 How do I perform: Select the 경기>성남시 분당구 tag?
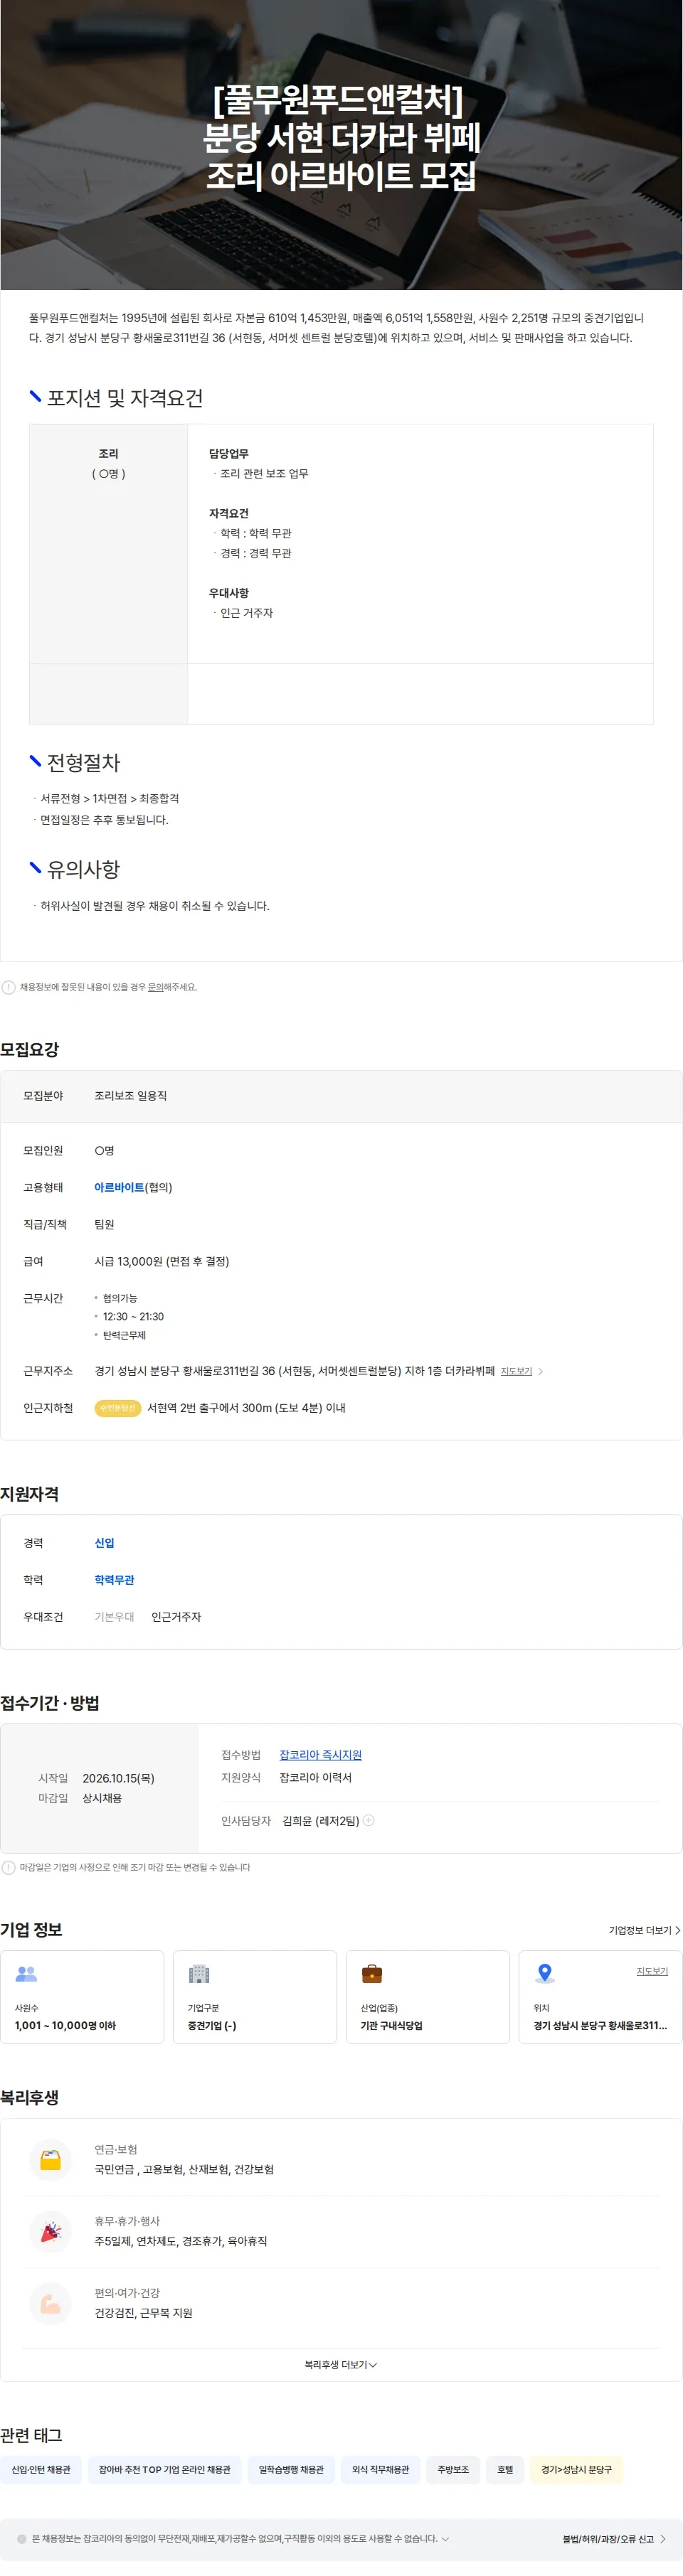click(577, 2470)
